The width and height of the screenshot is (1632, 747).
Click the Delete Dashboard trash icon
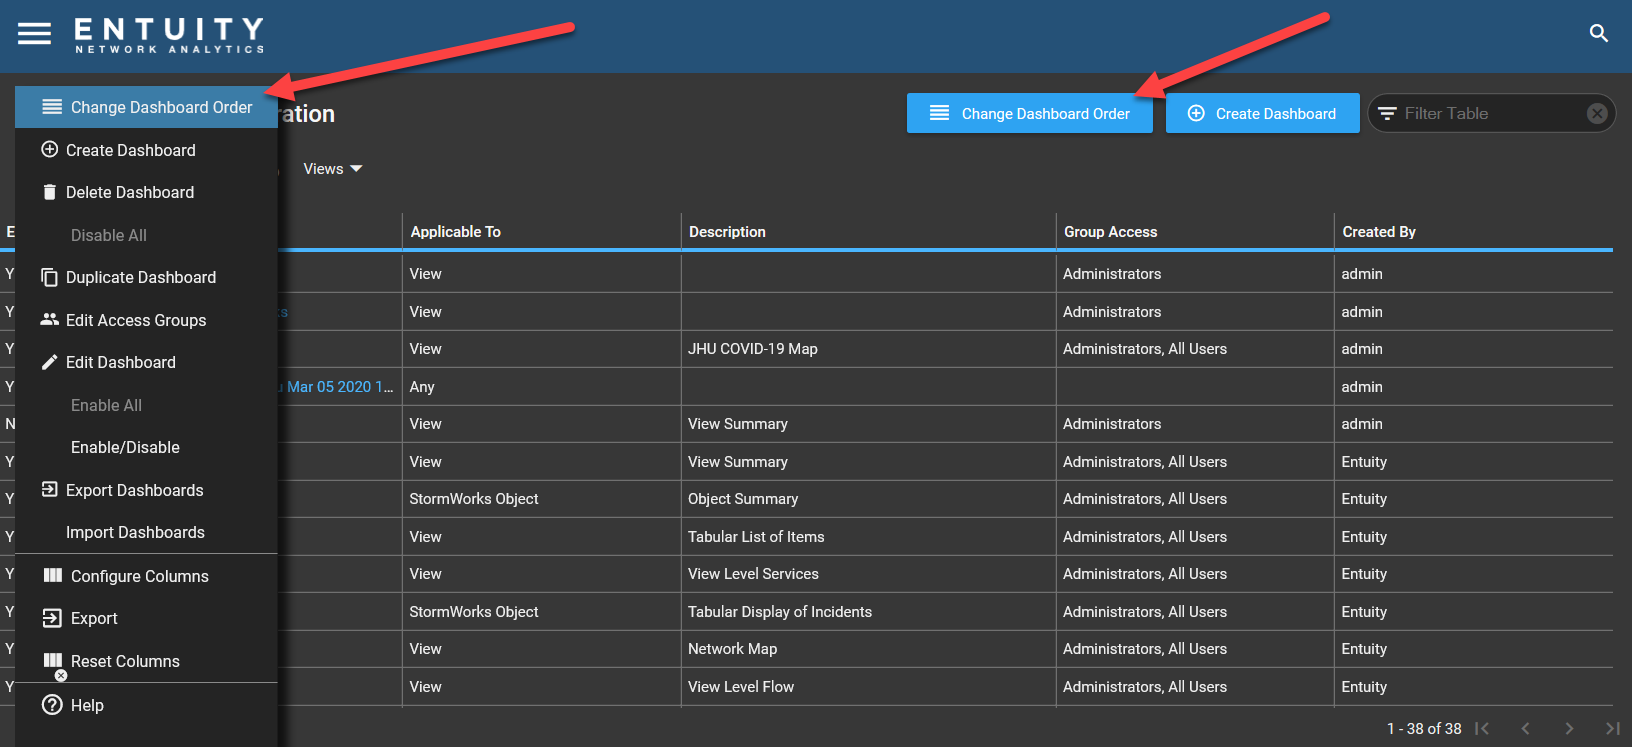coord(49,192)
